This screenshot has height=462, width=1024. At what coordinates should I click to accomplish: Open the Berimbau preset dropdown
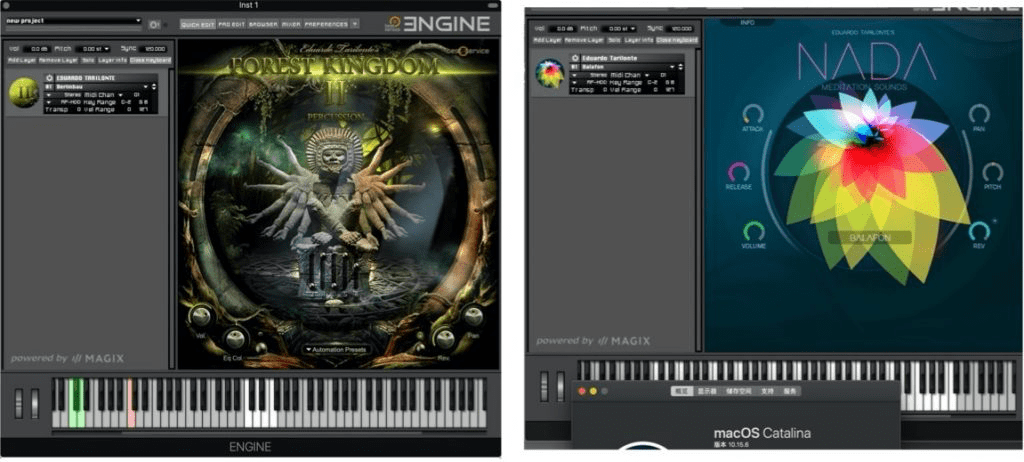[x=146, y=86]
